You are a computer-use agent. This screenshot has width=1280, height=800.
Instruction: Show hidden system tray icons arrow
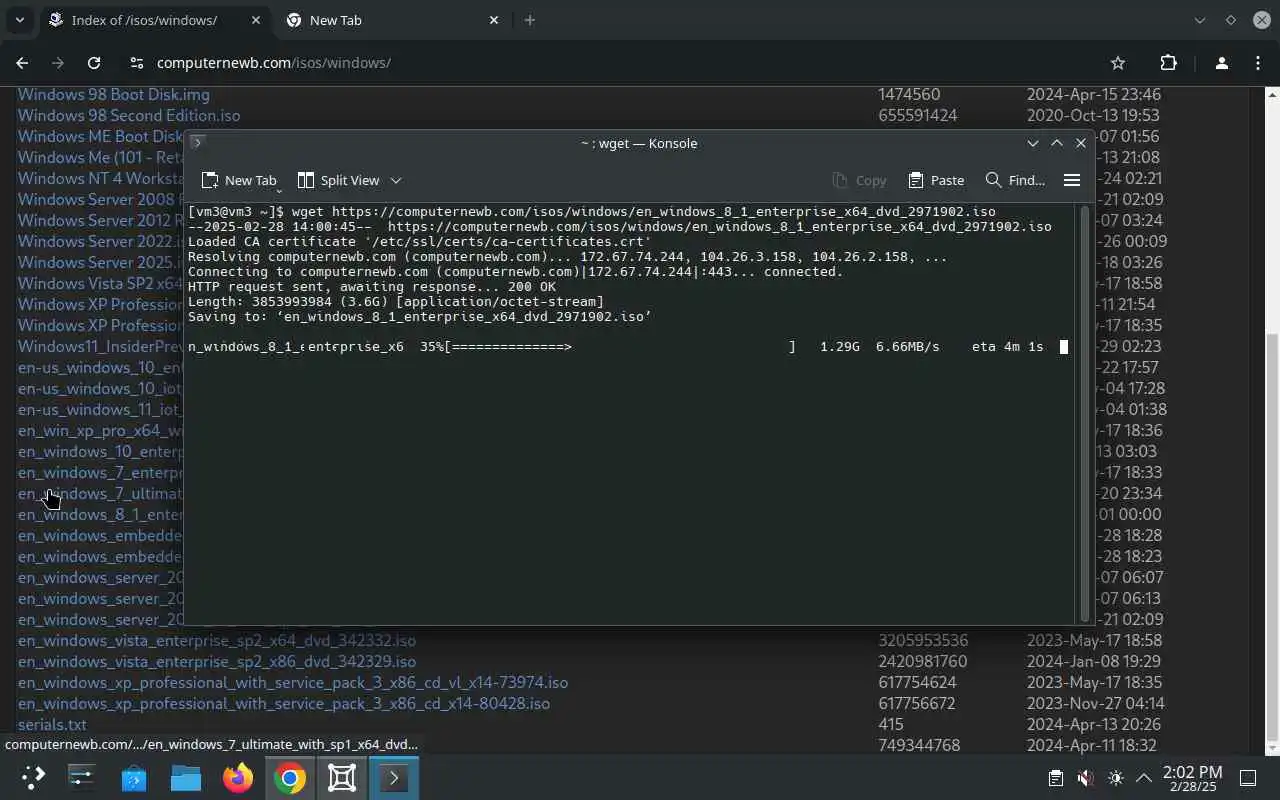click(1144, 778)
